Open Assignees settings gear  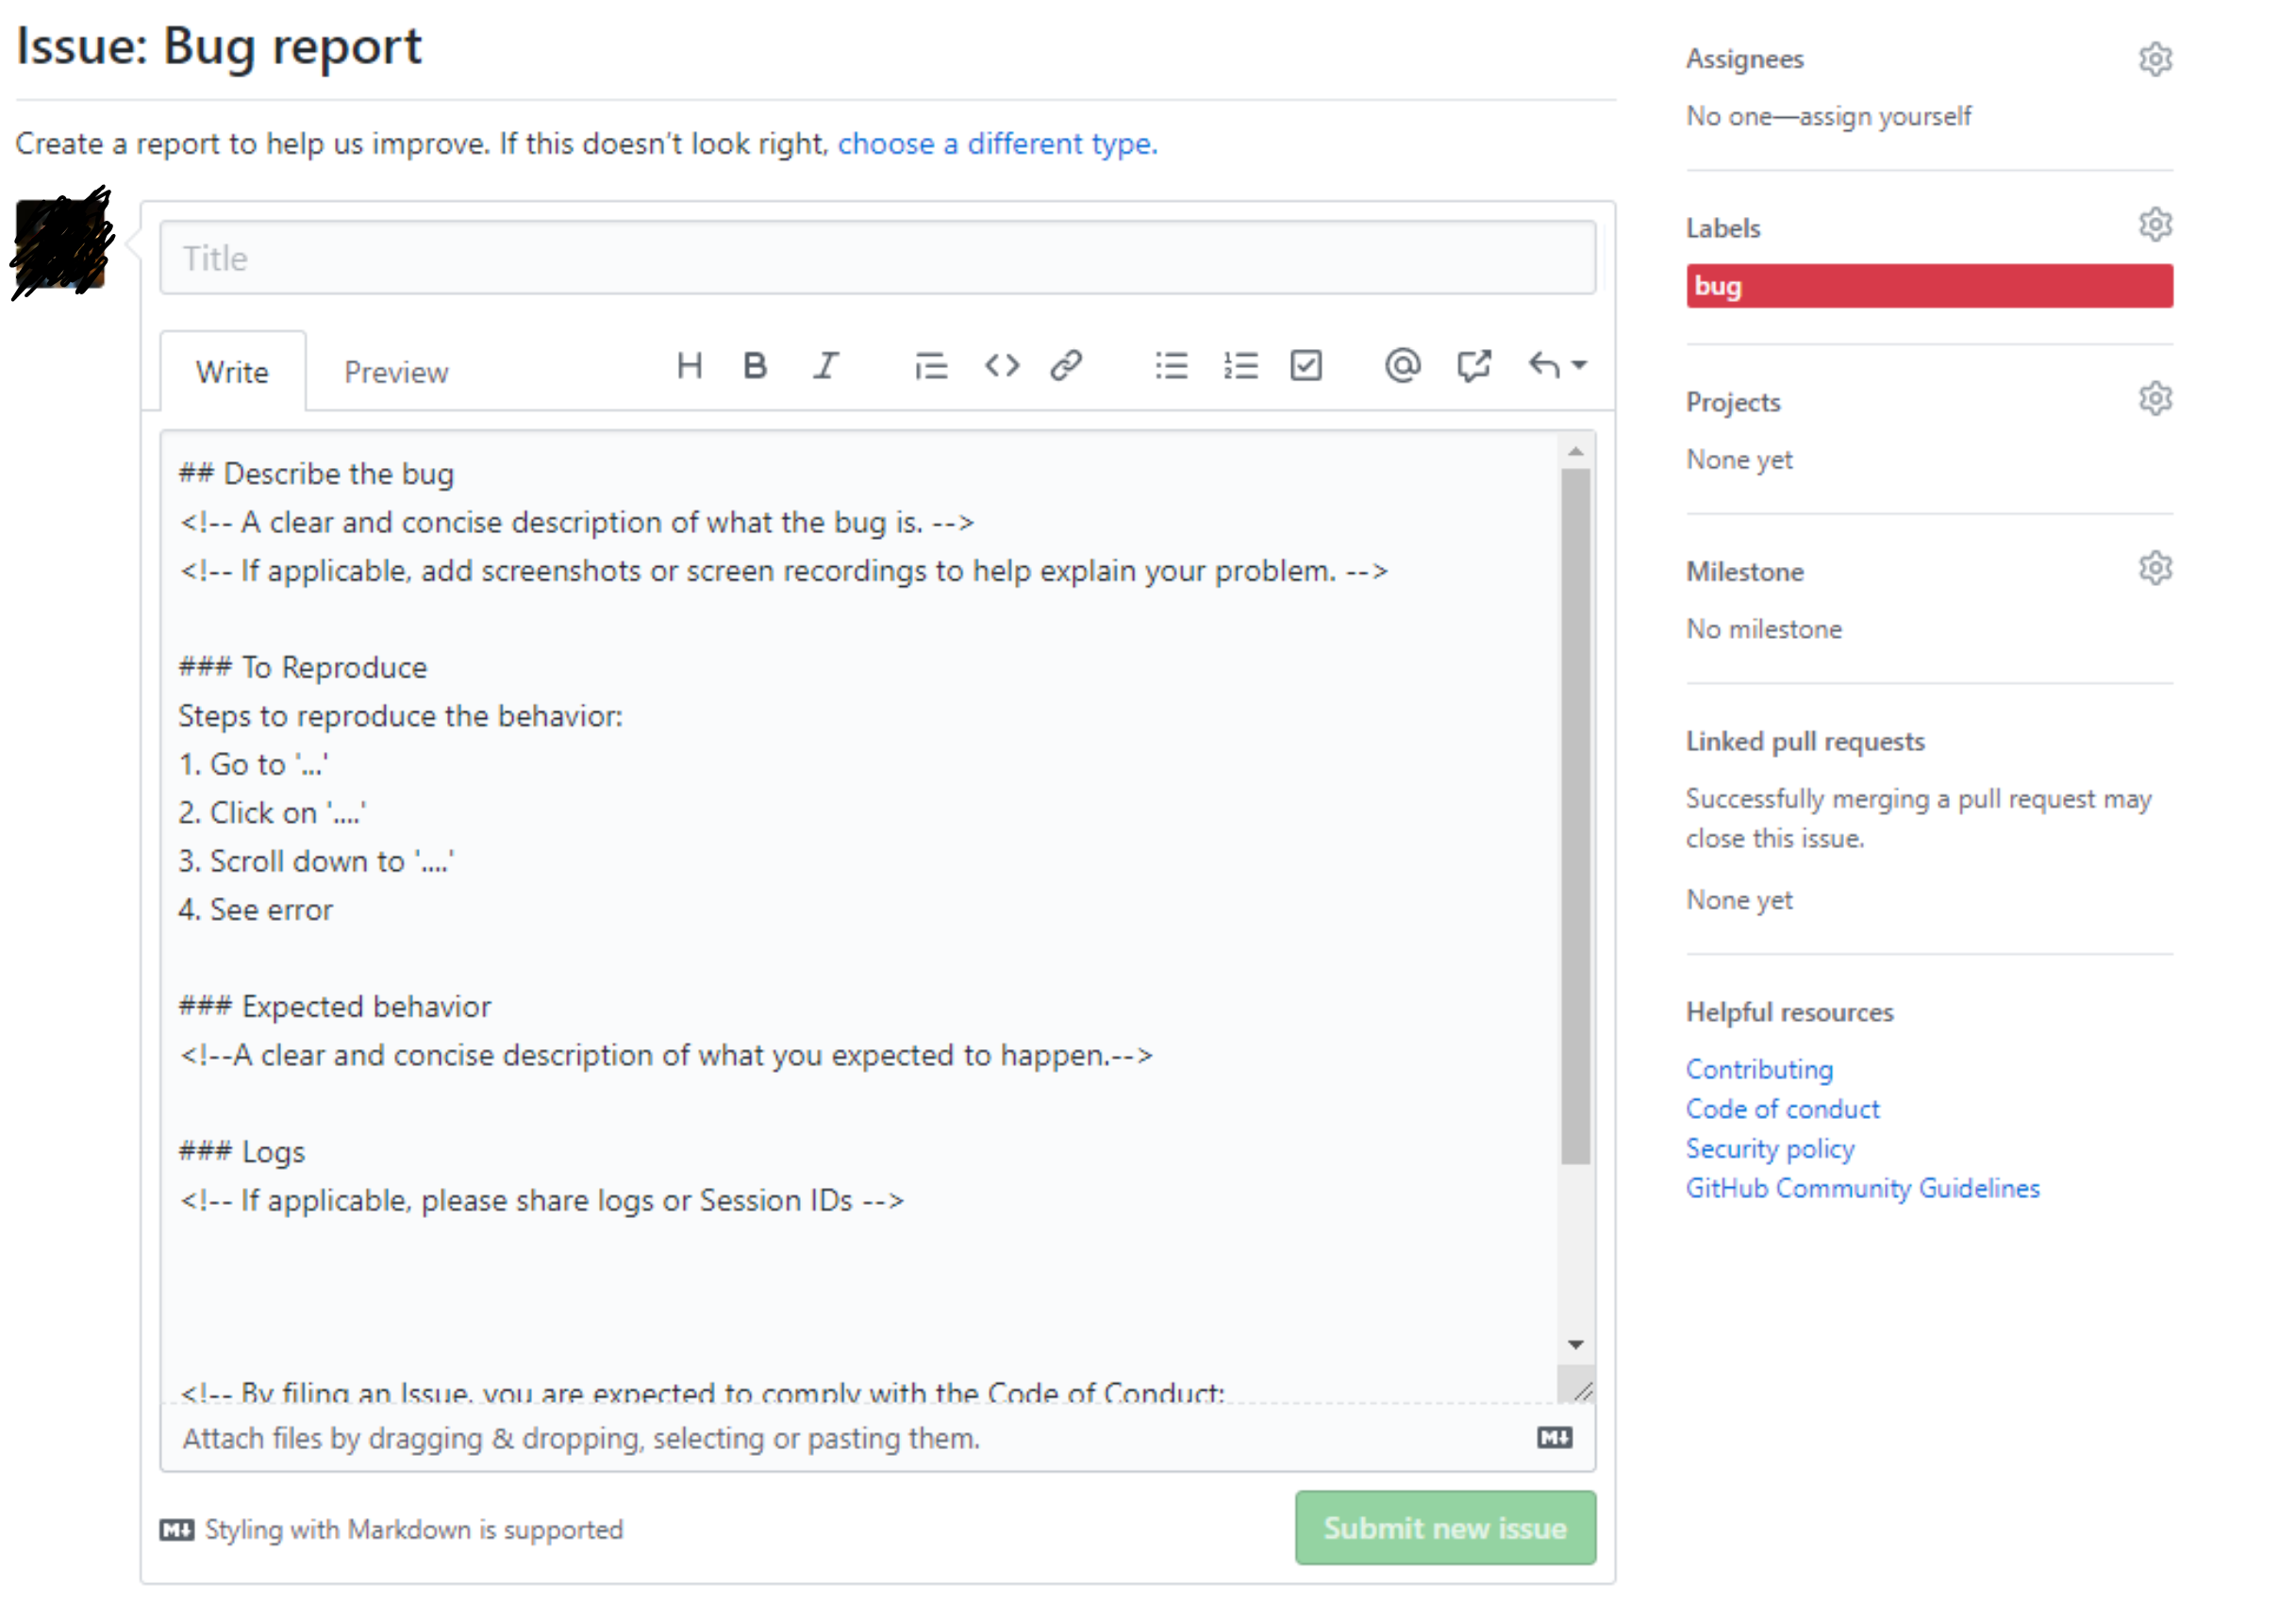click(x=2156, y=58)
